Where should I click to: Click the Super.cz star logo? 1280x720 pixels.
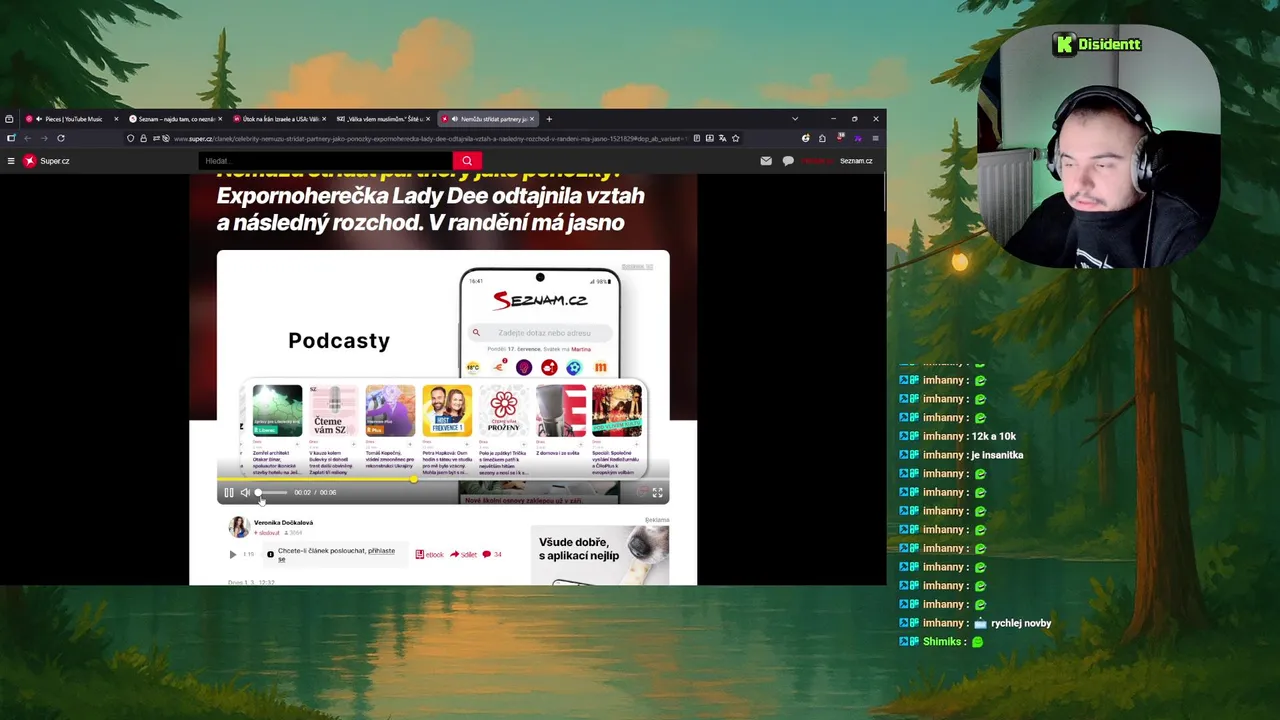30,161
